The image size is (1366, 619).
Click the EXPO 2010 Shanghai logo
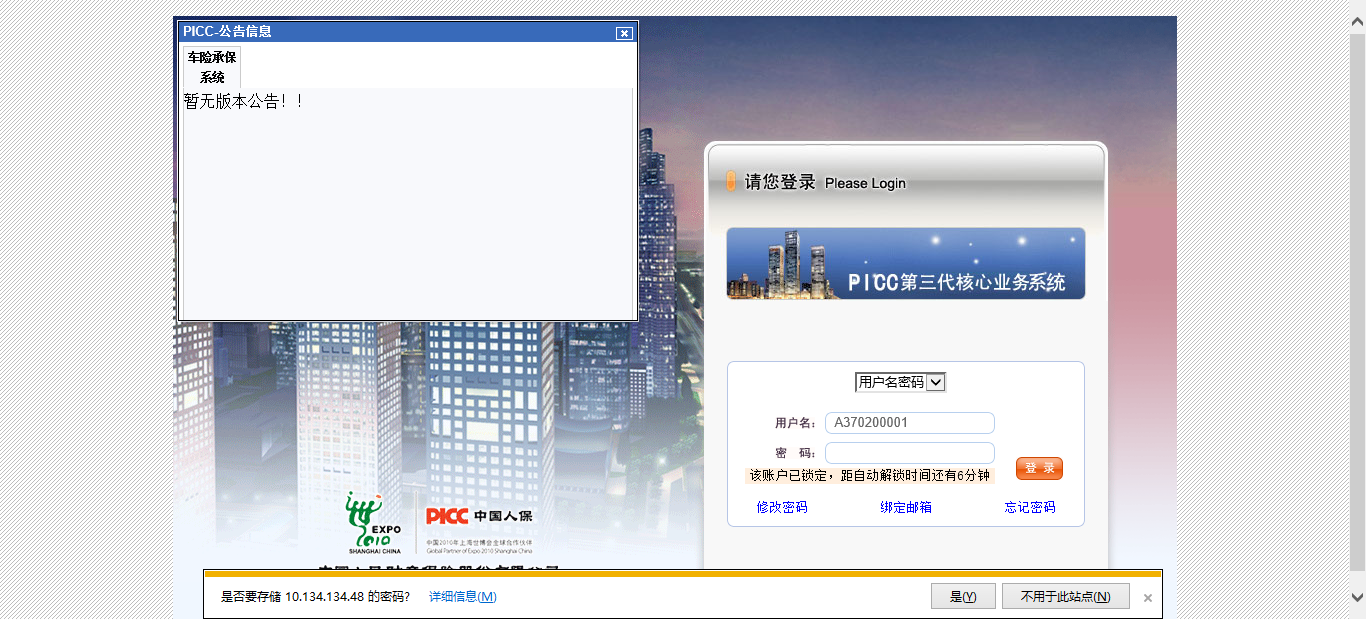click(x=374, y=523)
